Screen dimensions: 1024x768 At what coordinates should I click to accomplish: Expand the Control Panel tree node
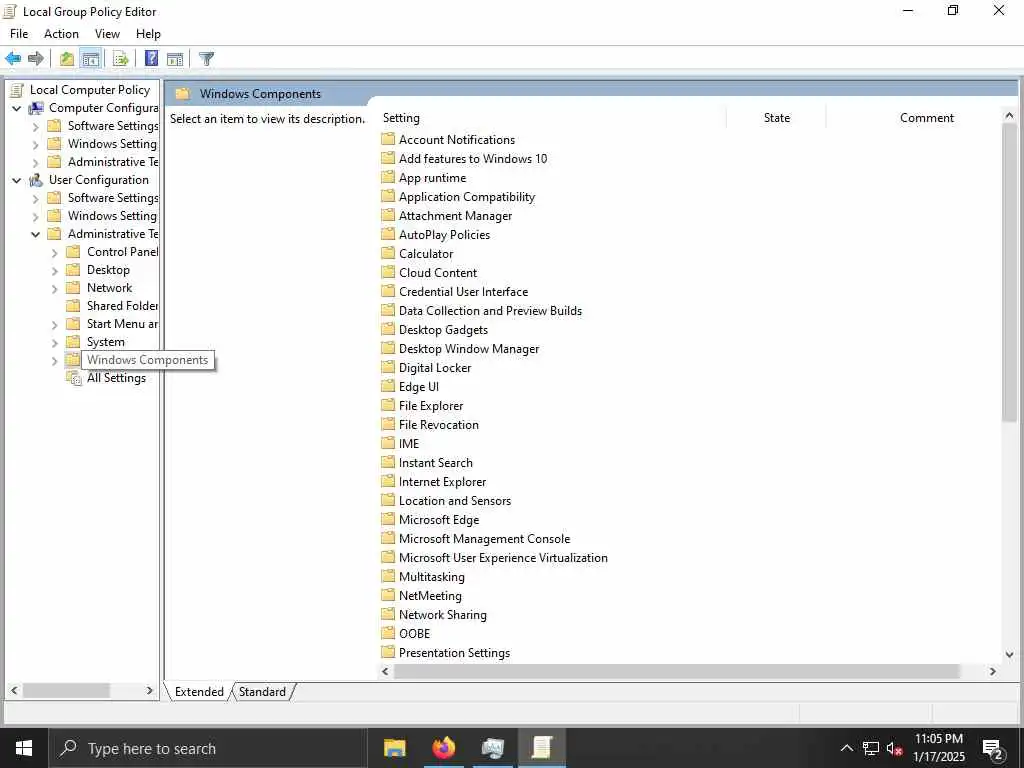point(55,253)
